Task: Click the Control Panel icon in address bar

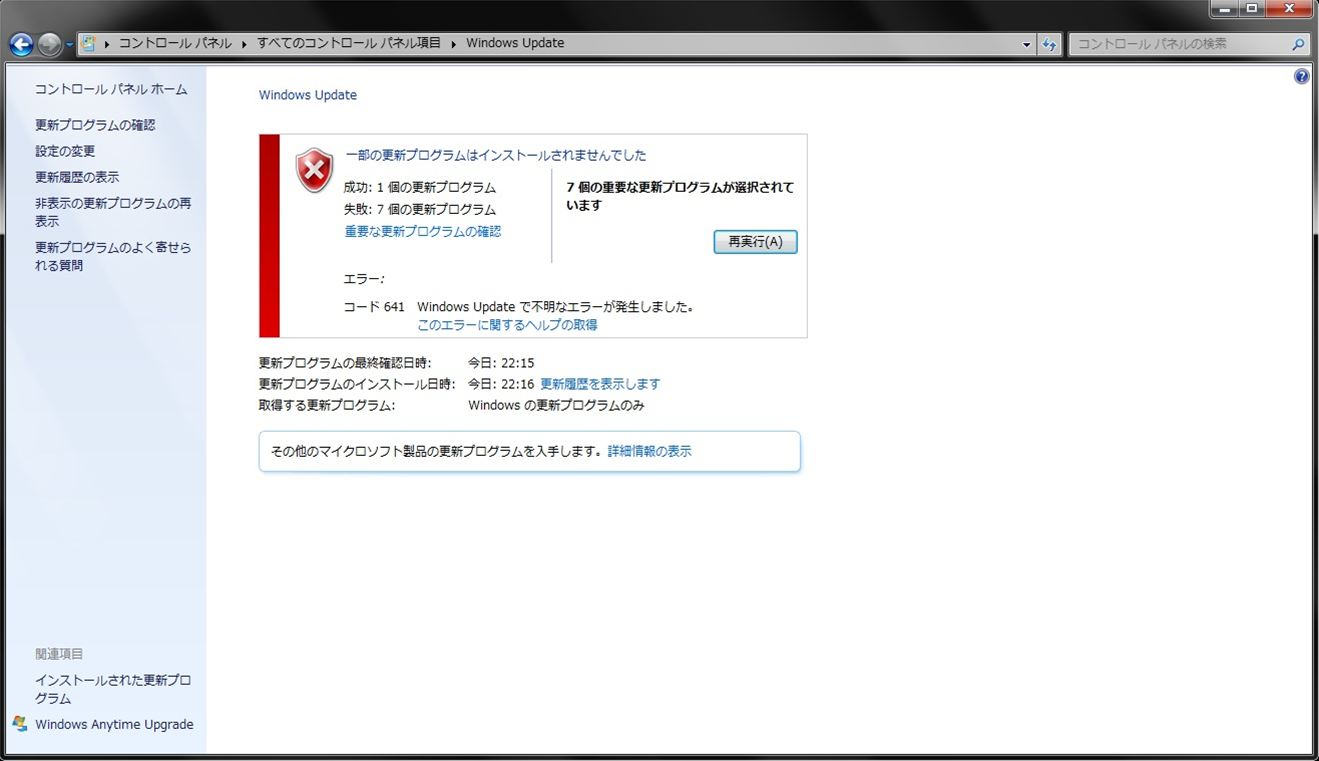Action: [x=88, y=44]
